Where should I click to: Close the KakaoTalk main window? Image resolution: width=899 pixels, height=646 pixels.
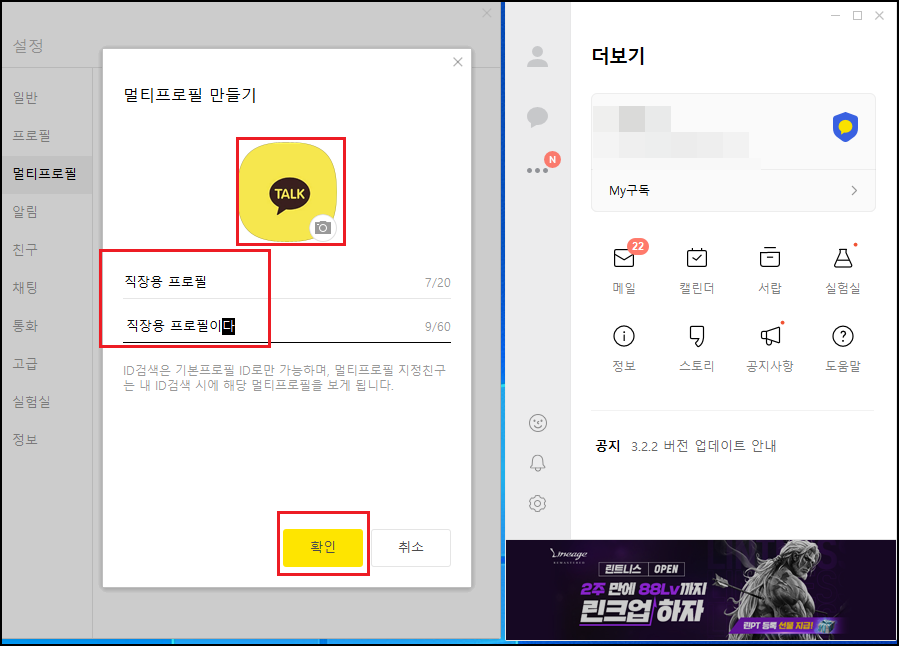[879, 15]
